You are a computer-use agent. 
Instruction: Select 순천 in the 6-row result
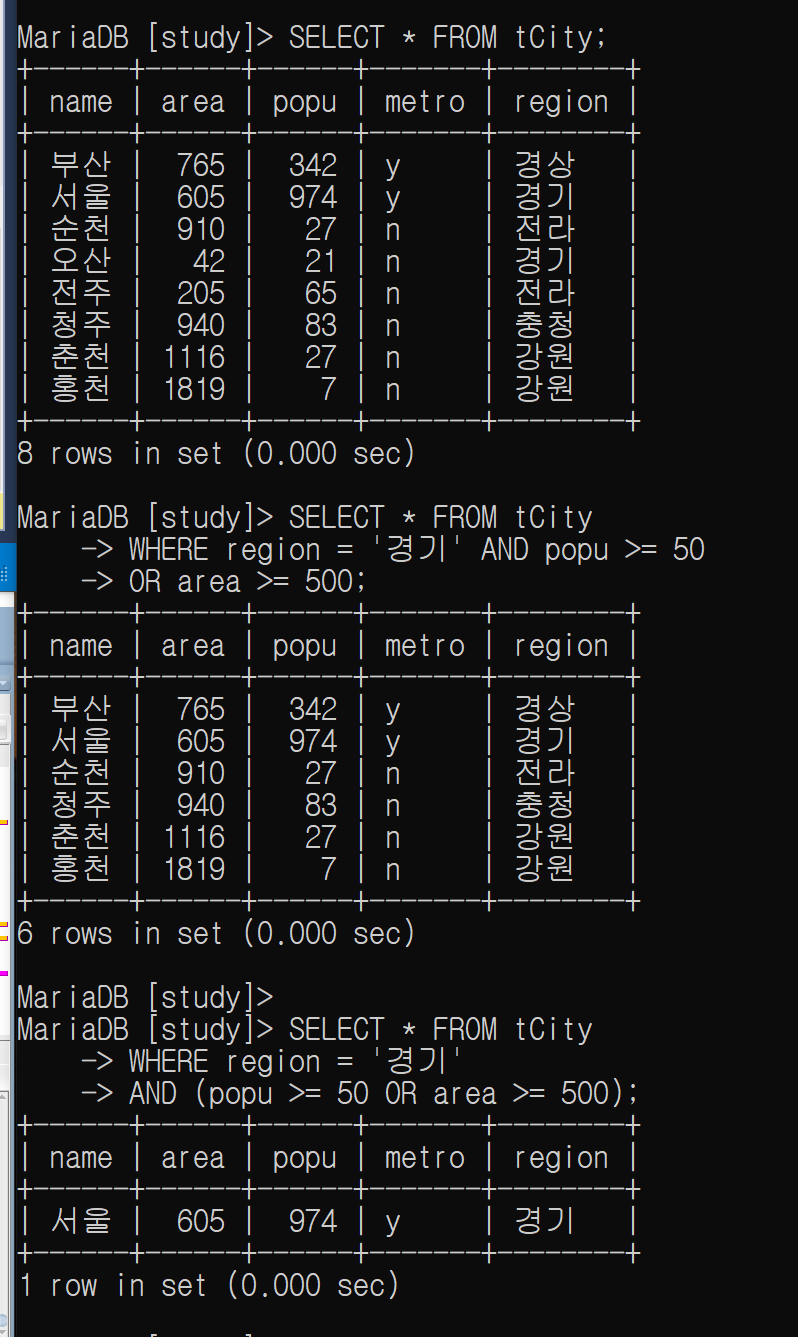[81, 774]
